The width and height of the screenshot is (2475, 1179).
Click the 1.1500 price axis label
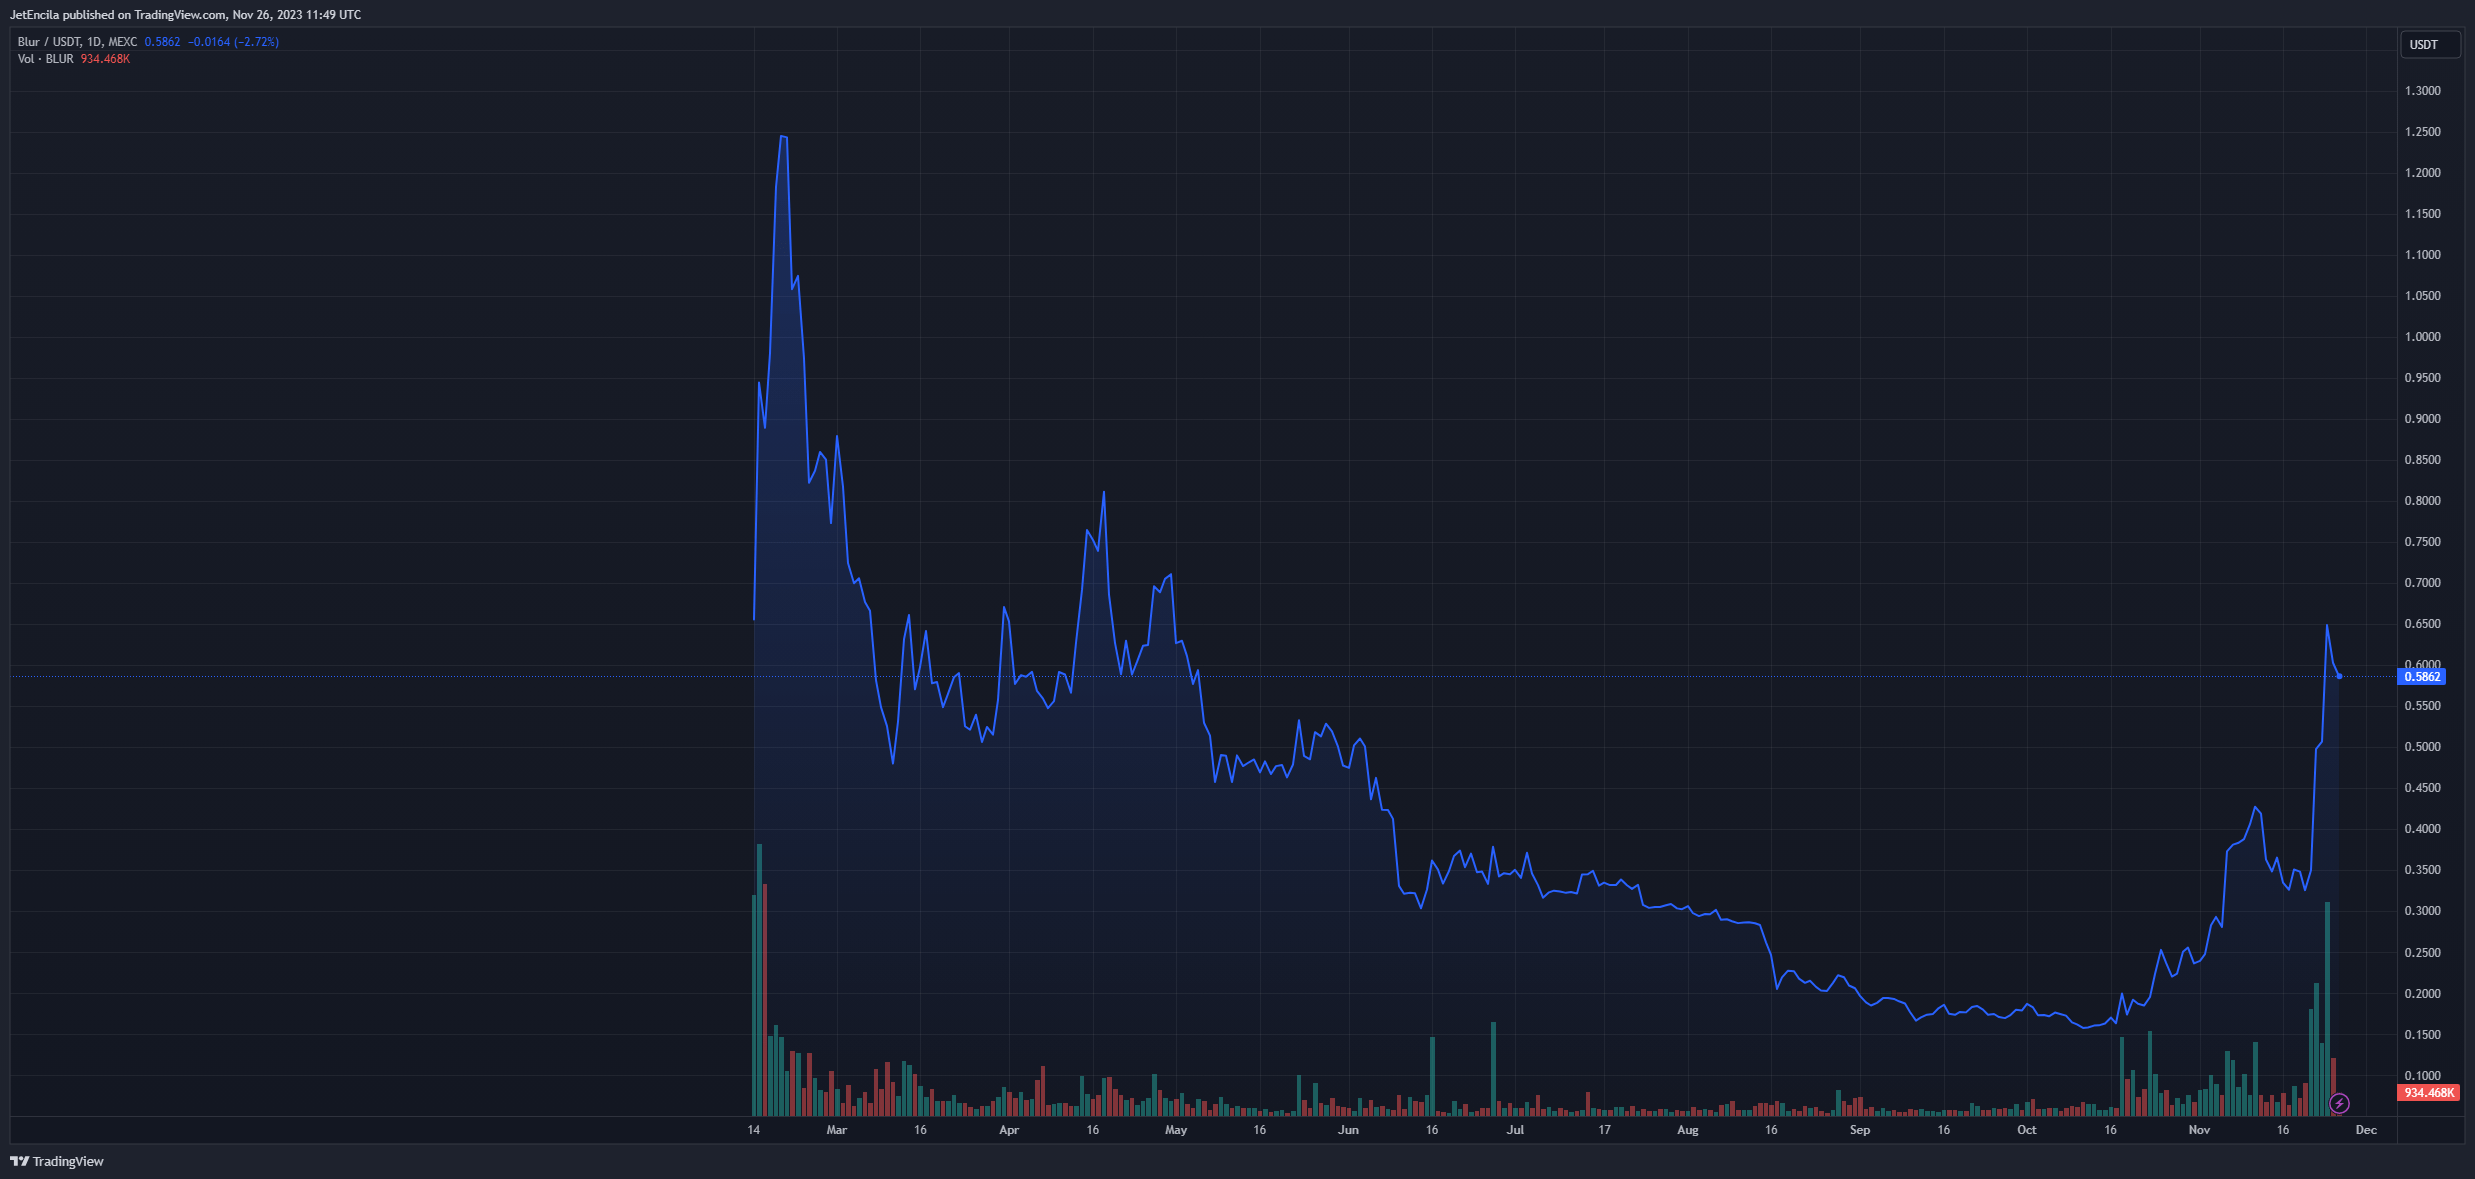point(2423,214)
